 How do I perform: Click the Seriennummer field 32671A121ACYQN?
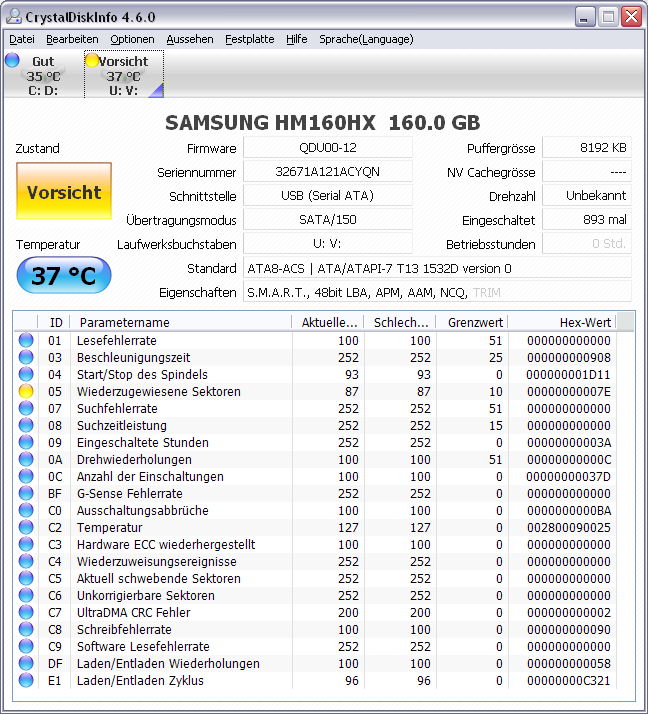pyautogui.click(x=328, y=172)
